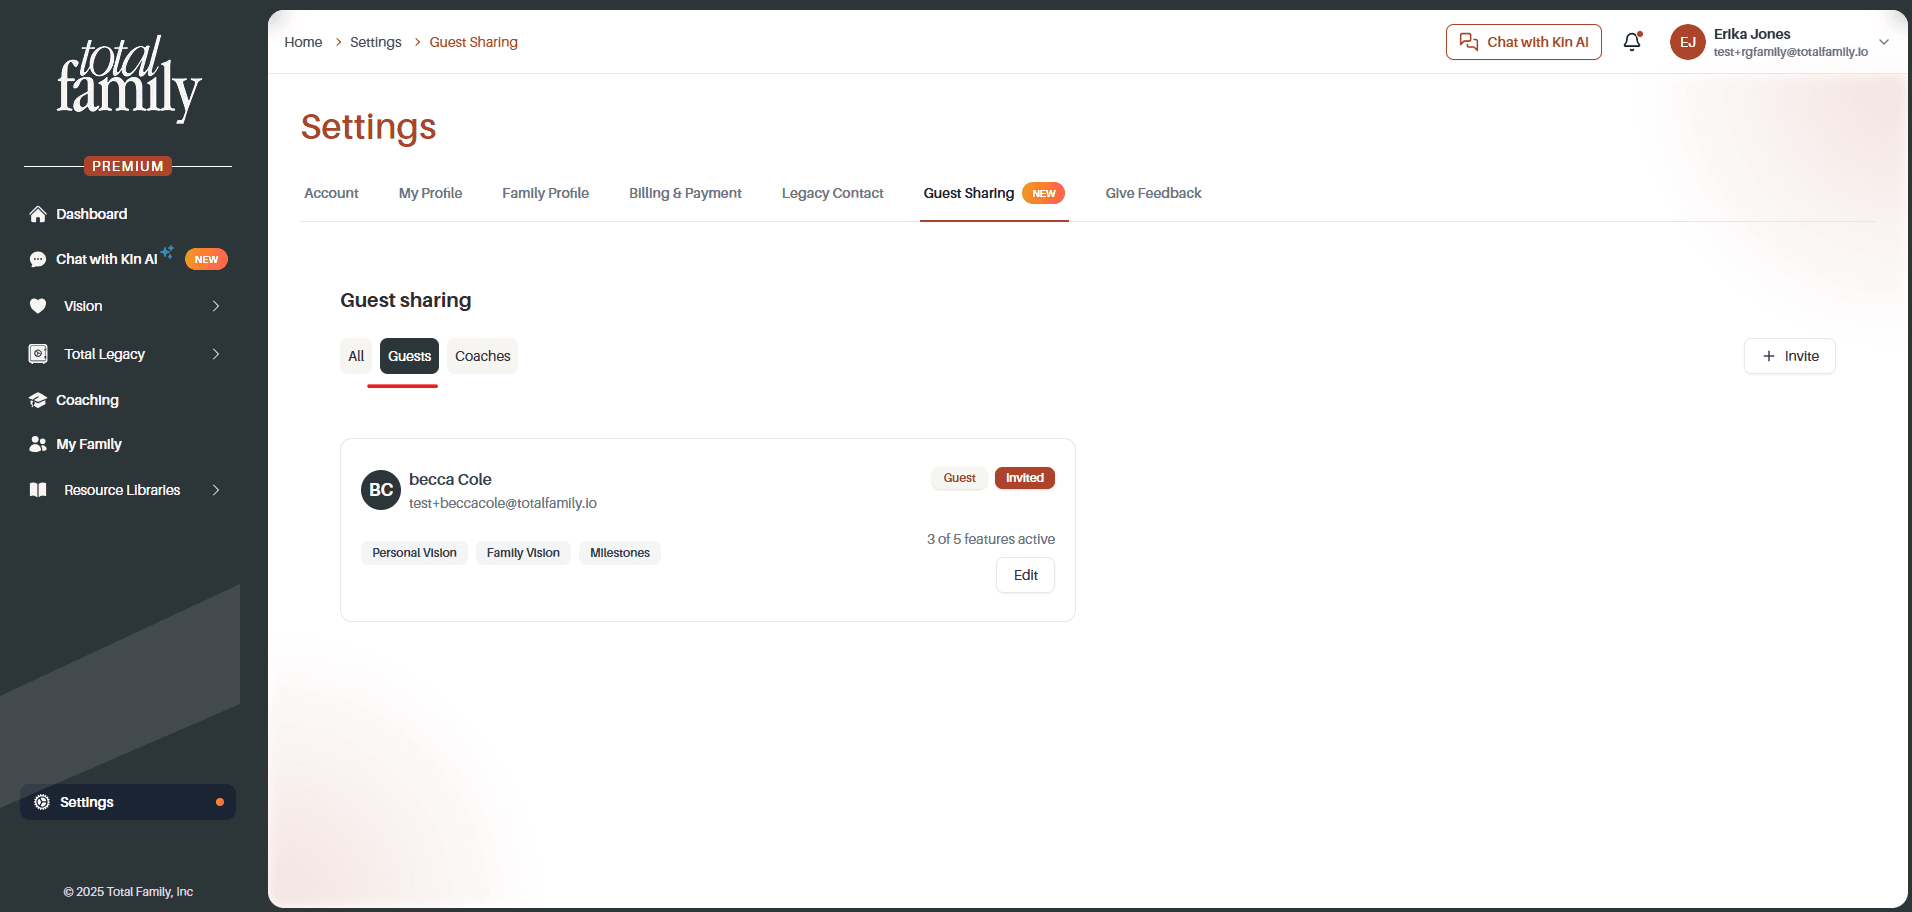The image size is (1912, 912).
Task: Click the Total Legacy vault icon
Action: coord(38,354)
